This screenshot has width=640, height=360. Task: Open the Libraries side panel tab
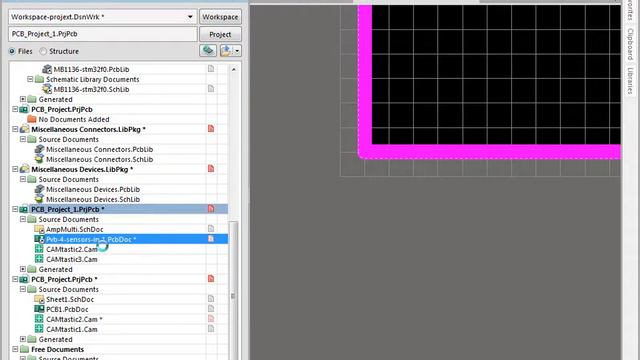pos(631,81)
